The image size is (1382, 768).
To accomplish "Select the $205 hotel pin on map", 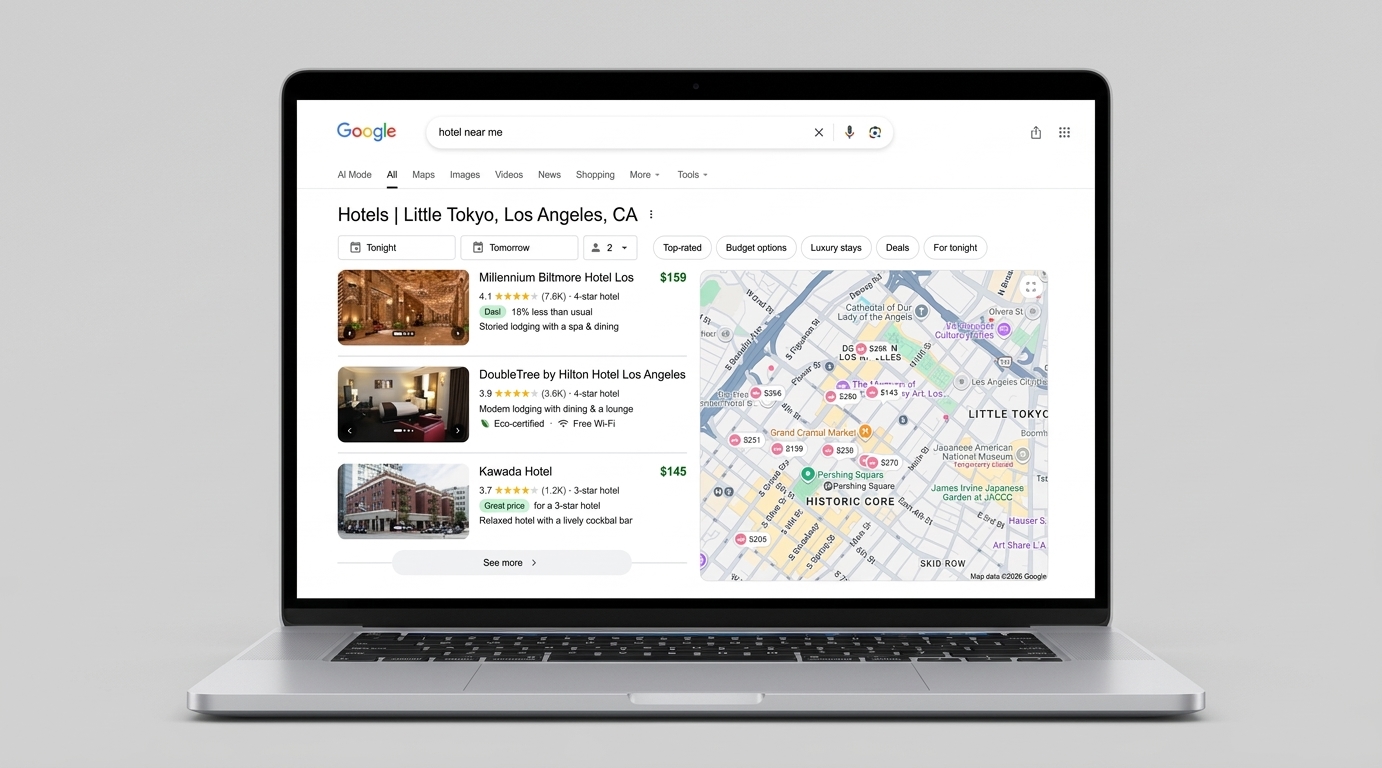I will click(x=751, y=539).
